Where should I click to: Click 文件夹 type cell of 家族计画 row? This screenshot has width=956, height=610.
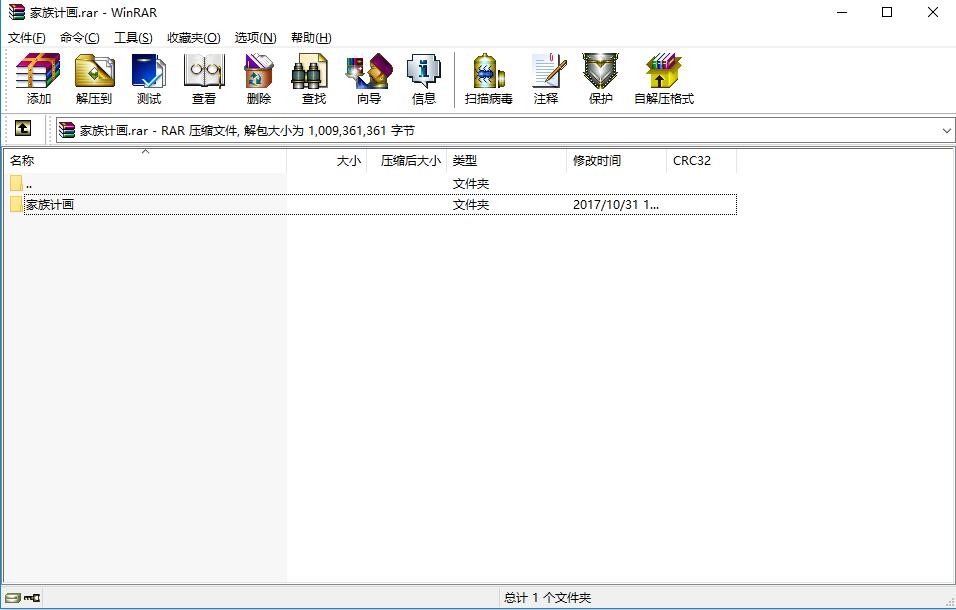[471, 205]
